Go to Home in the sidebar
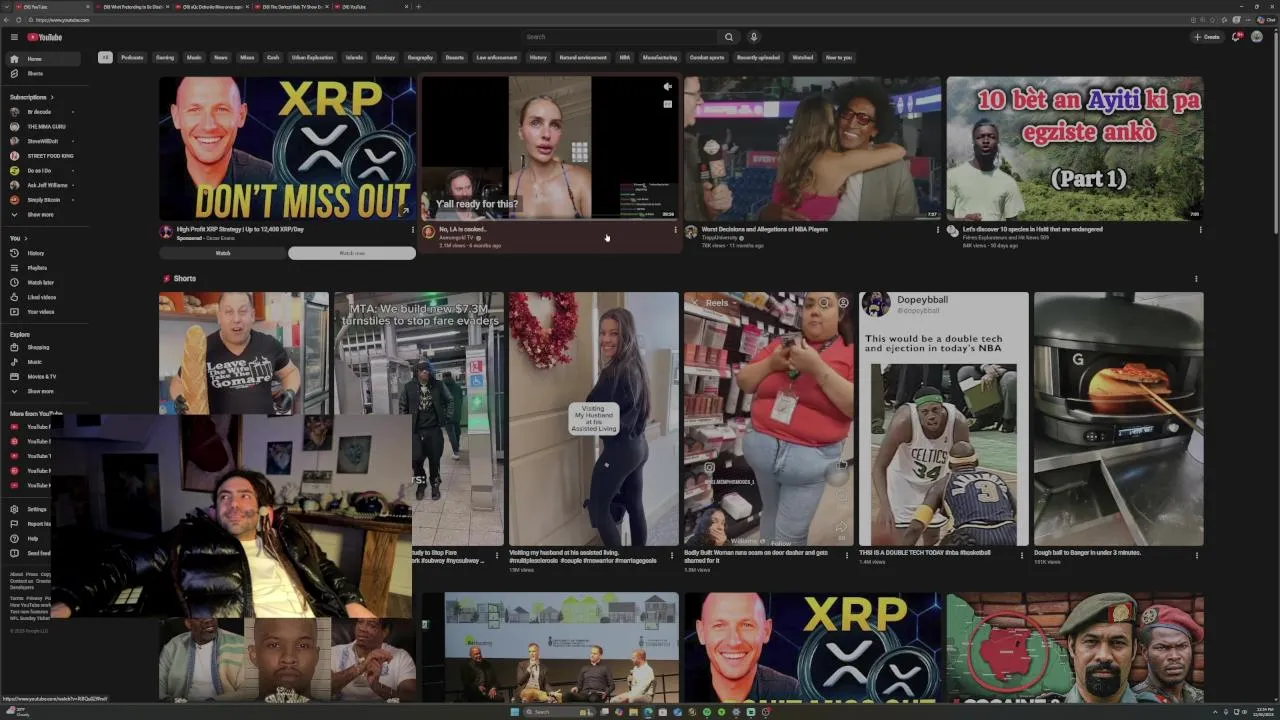Screen dimensions: 1280x720 (42, 59)
